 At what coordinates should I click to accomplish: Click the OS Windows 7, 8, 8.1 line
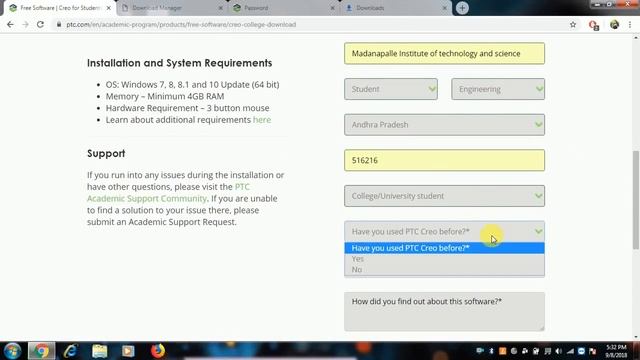point(192,84)
